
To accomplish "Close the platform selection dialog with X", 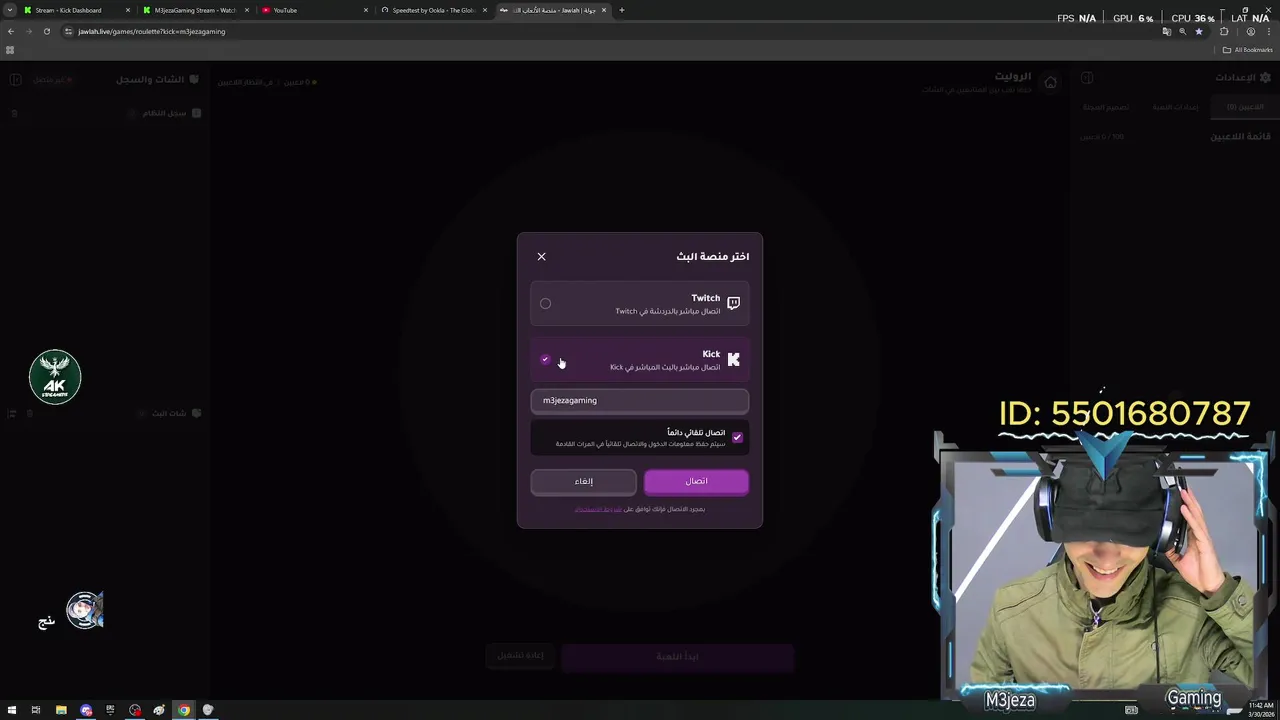I will (541, 257).
